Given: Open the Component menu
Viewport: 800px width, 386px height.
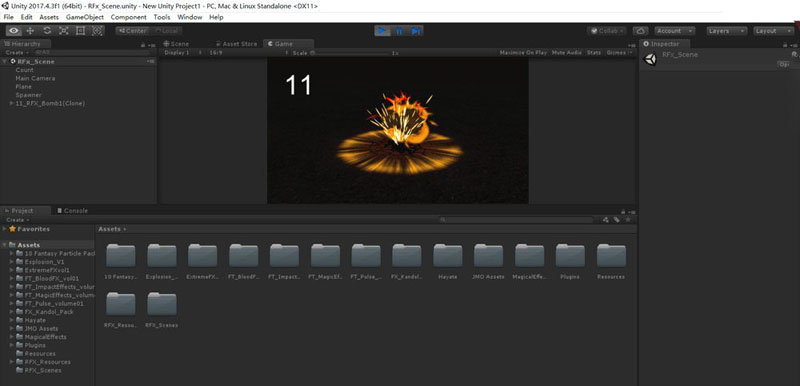Looking at the screenshot, I should click(x=129, y=17).
